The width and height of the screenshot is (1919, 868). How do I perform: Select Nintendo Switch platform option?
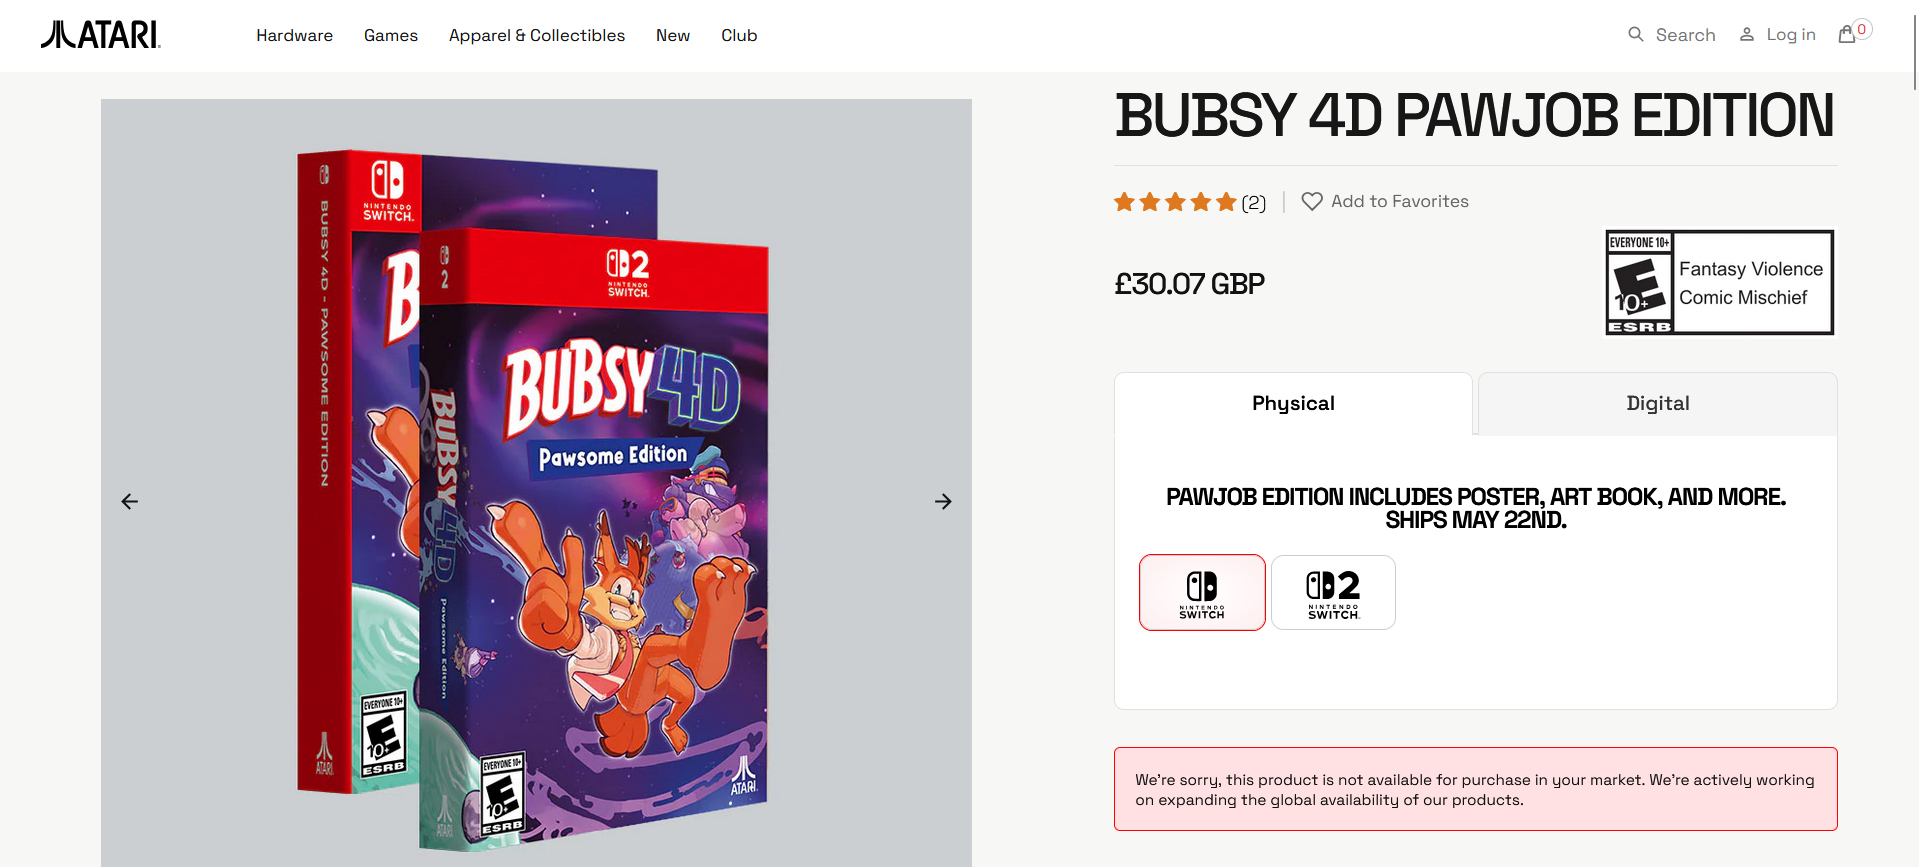(x=1202, y=593)
